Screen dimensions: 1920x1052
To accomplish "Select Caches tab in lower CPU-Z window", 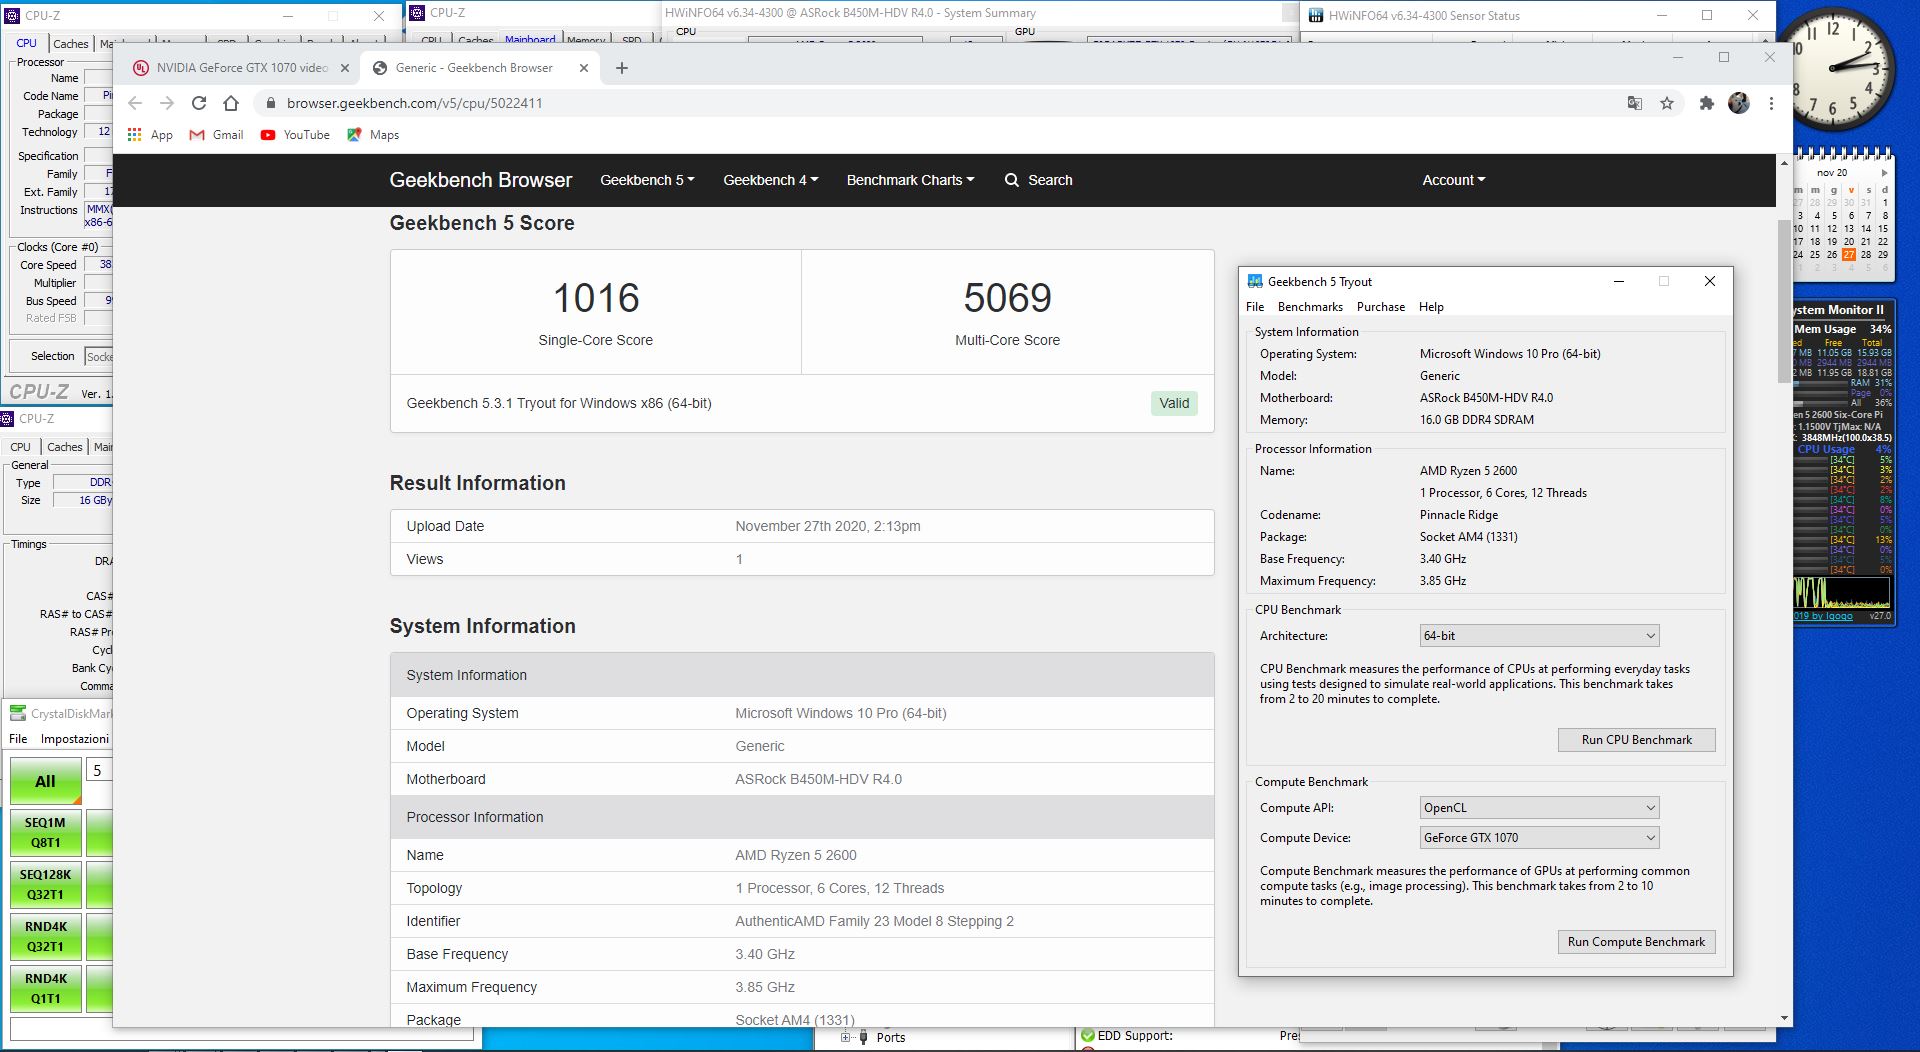I will (64, 447).
